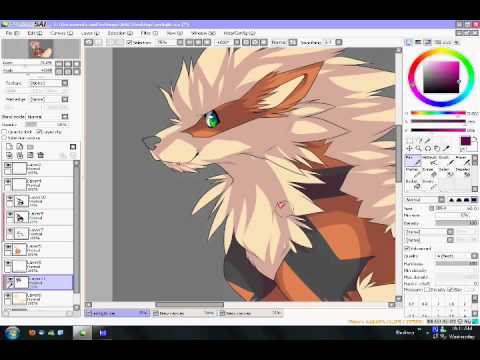Pick the eyedropper color picker tool
Viewport: 480px width, 360px height.
tap(446, 148)
